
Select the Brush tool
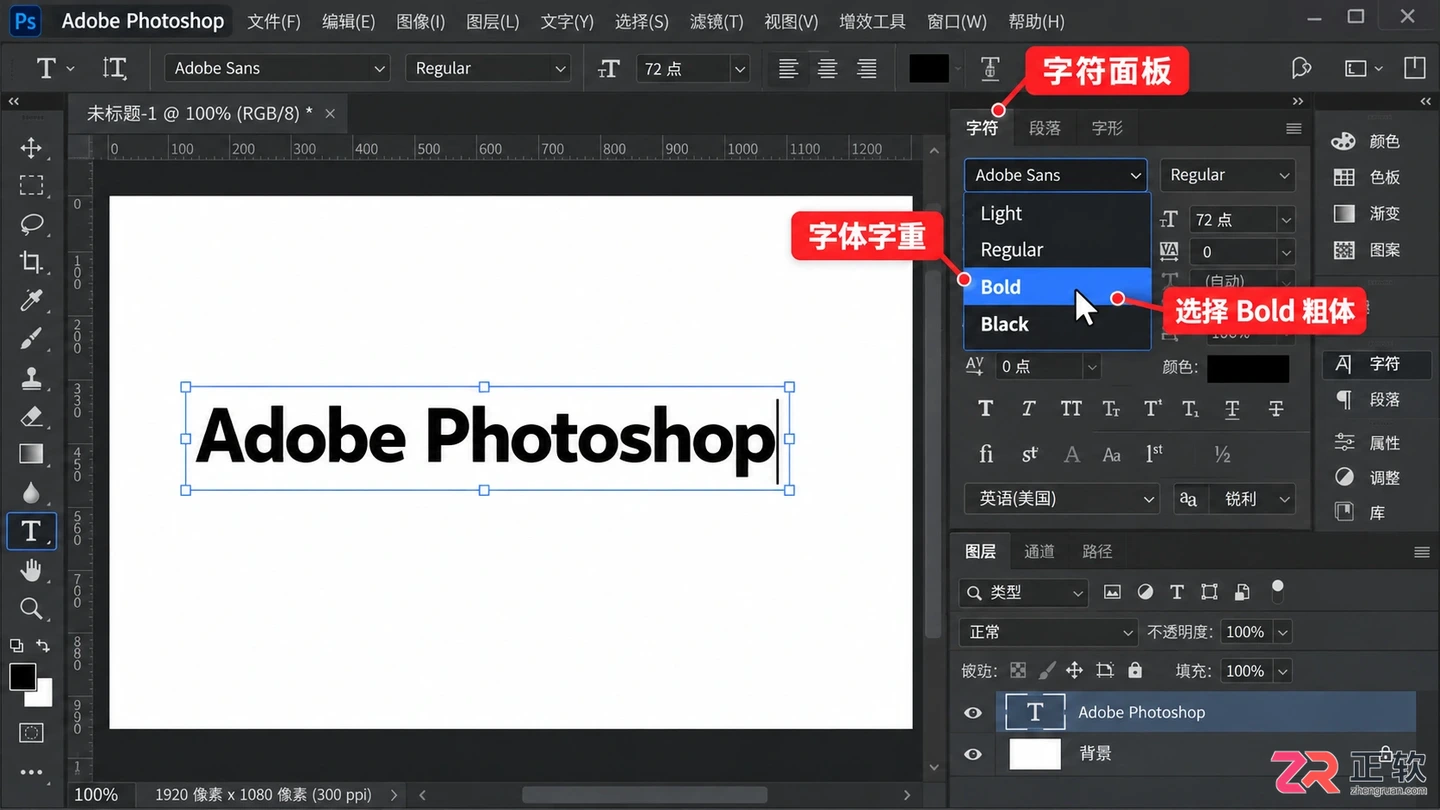coord(31,339)
